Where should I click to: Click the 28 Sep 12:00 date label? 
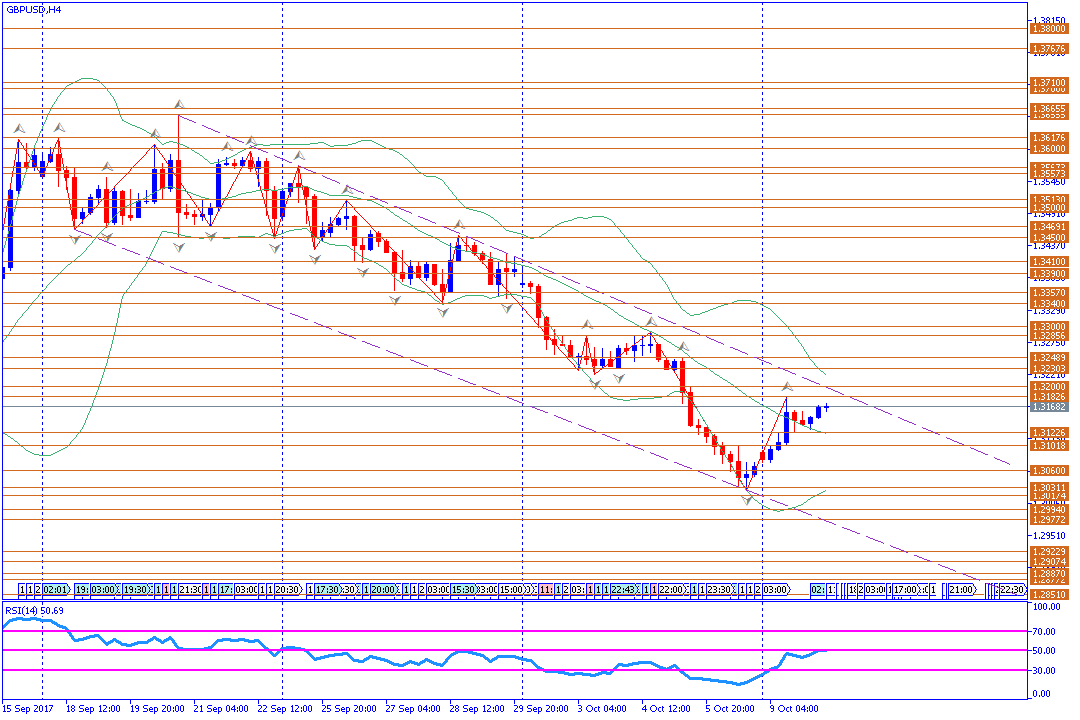(x=477, y=708)
